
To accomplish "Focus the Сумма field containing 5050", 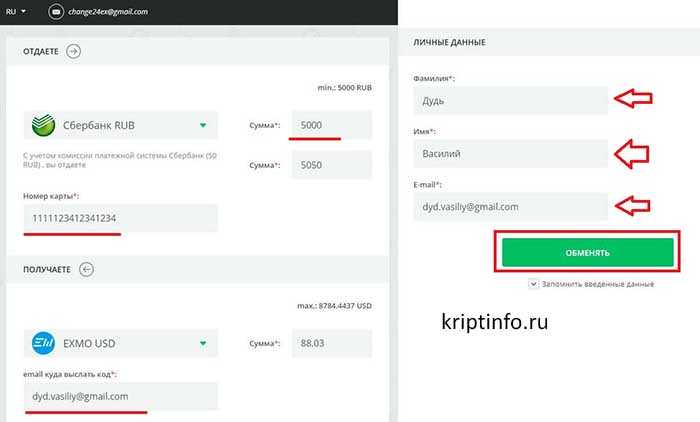I will [332, 165].
